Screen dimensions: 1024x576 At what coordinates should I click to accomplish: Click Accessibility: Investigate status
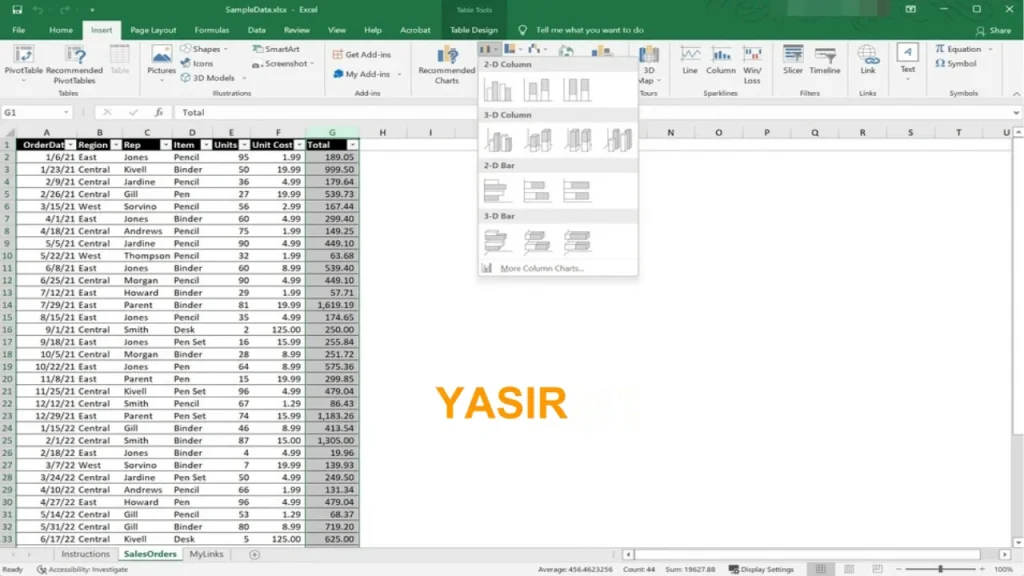[83, 569]
